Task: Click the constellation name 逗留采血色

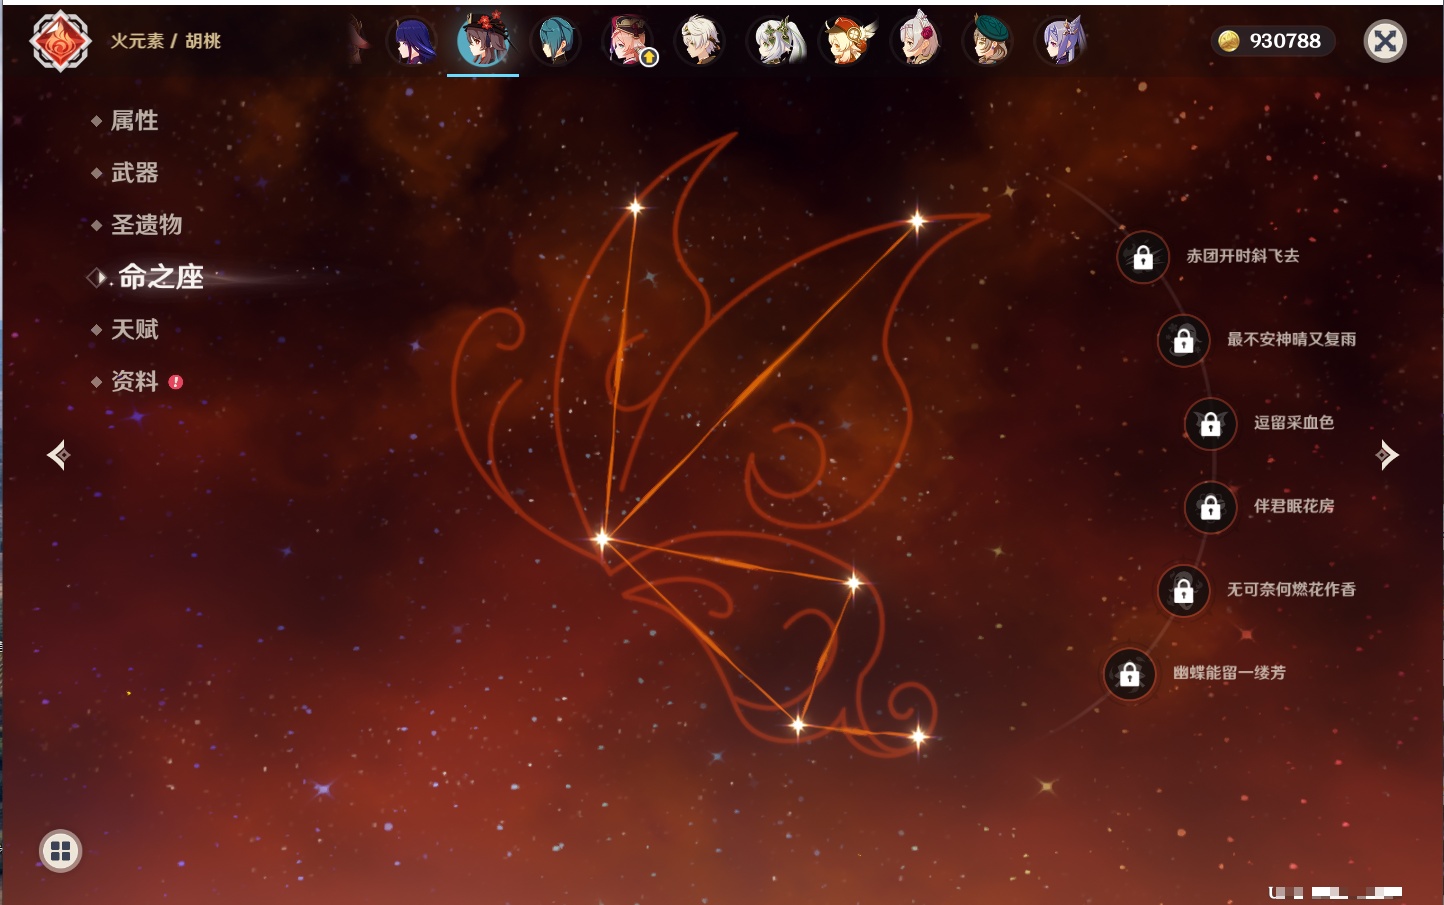Action: (x=1294, y=422)
